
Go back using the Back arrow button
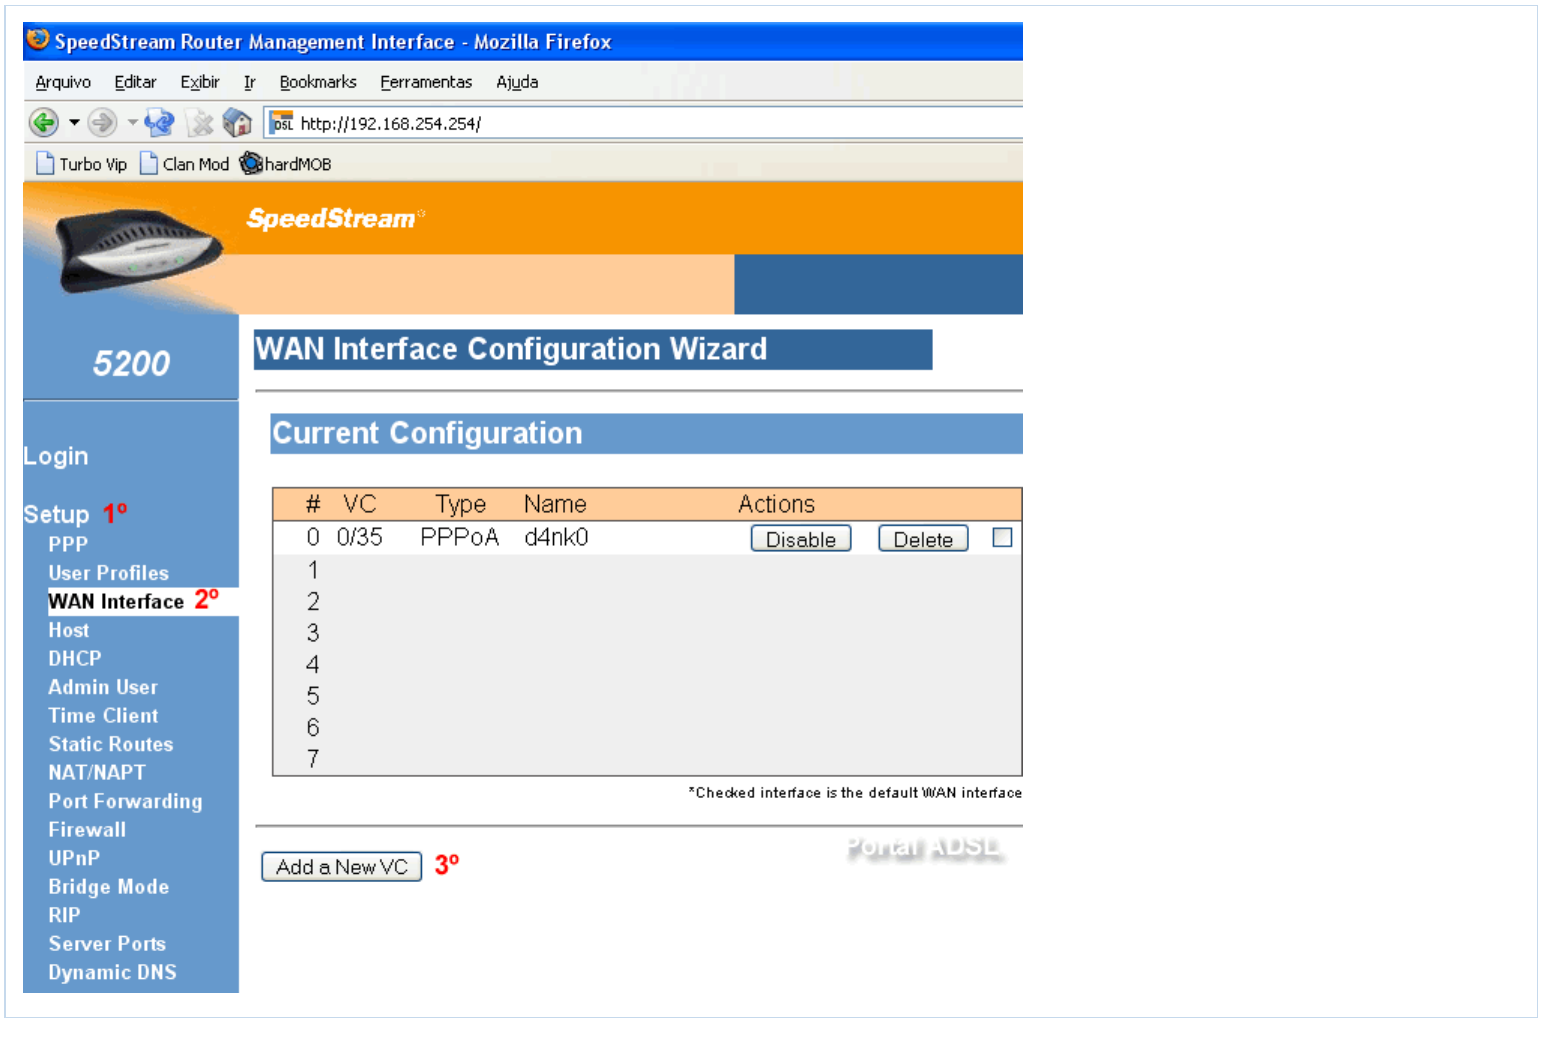(43, 123)
